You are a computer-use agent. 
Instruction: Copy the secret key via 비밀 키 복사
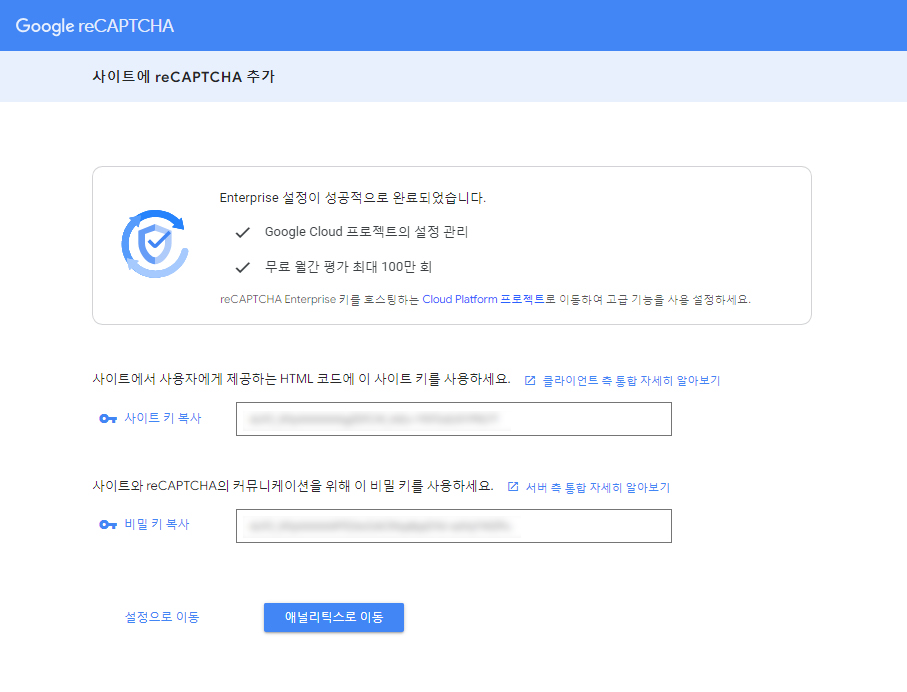pyautogui.click(x=157, y=524)
